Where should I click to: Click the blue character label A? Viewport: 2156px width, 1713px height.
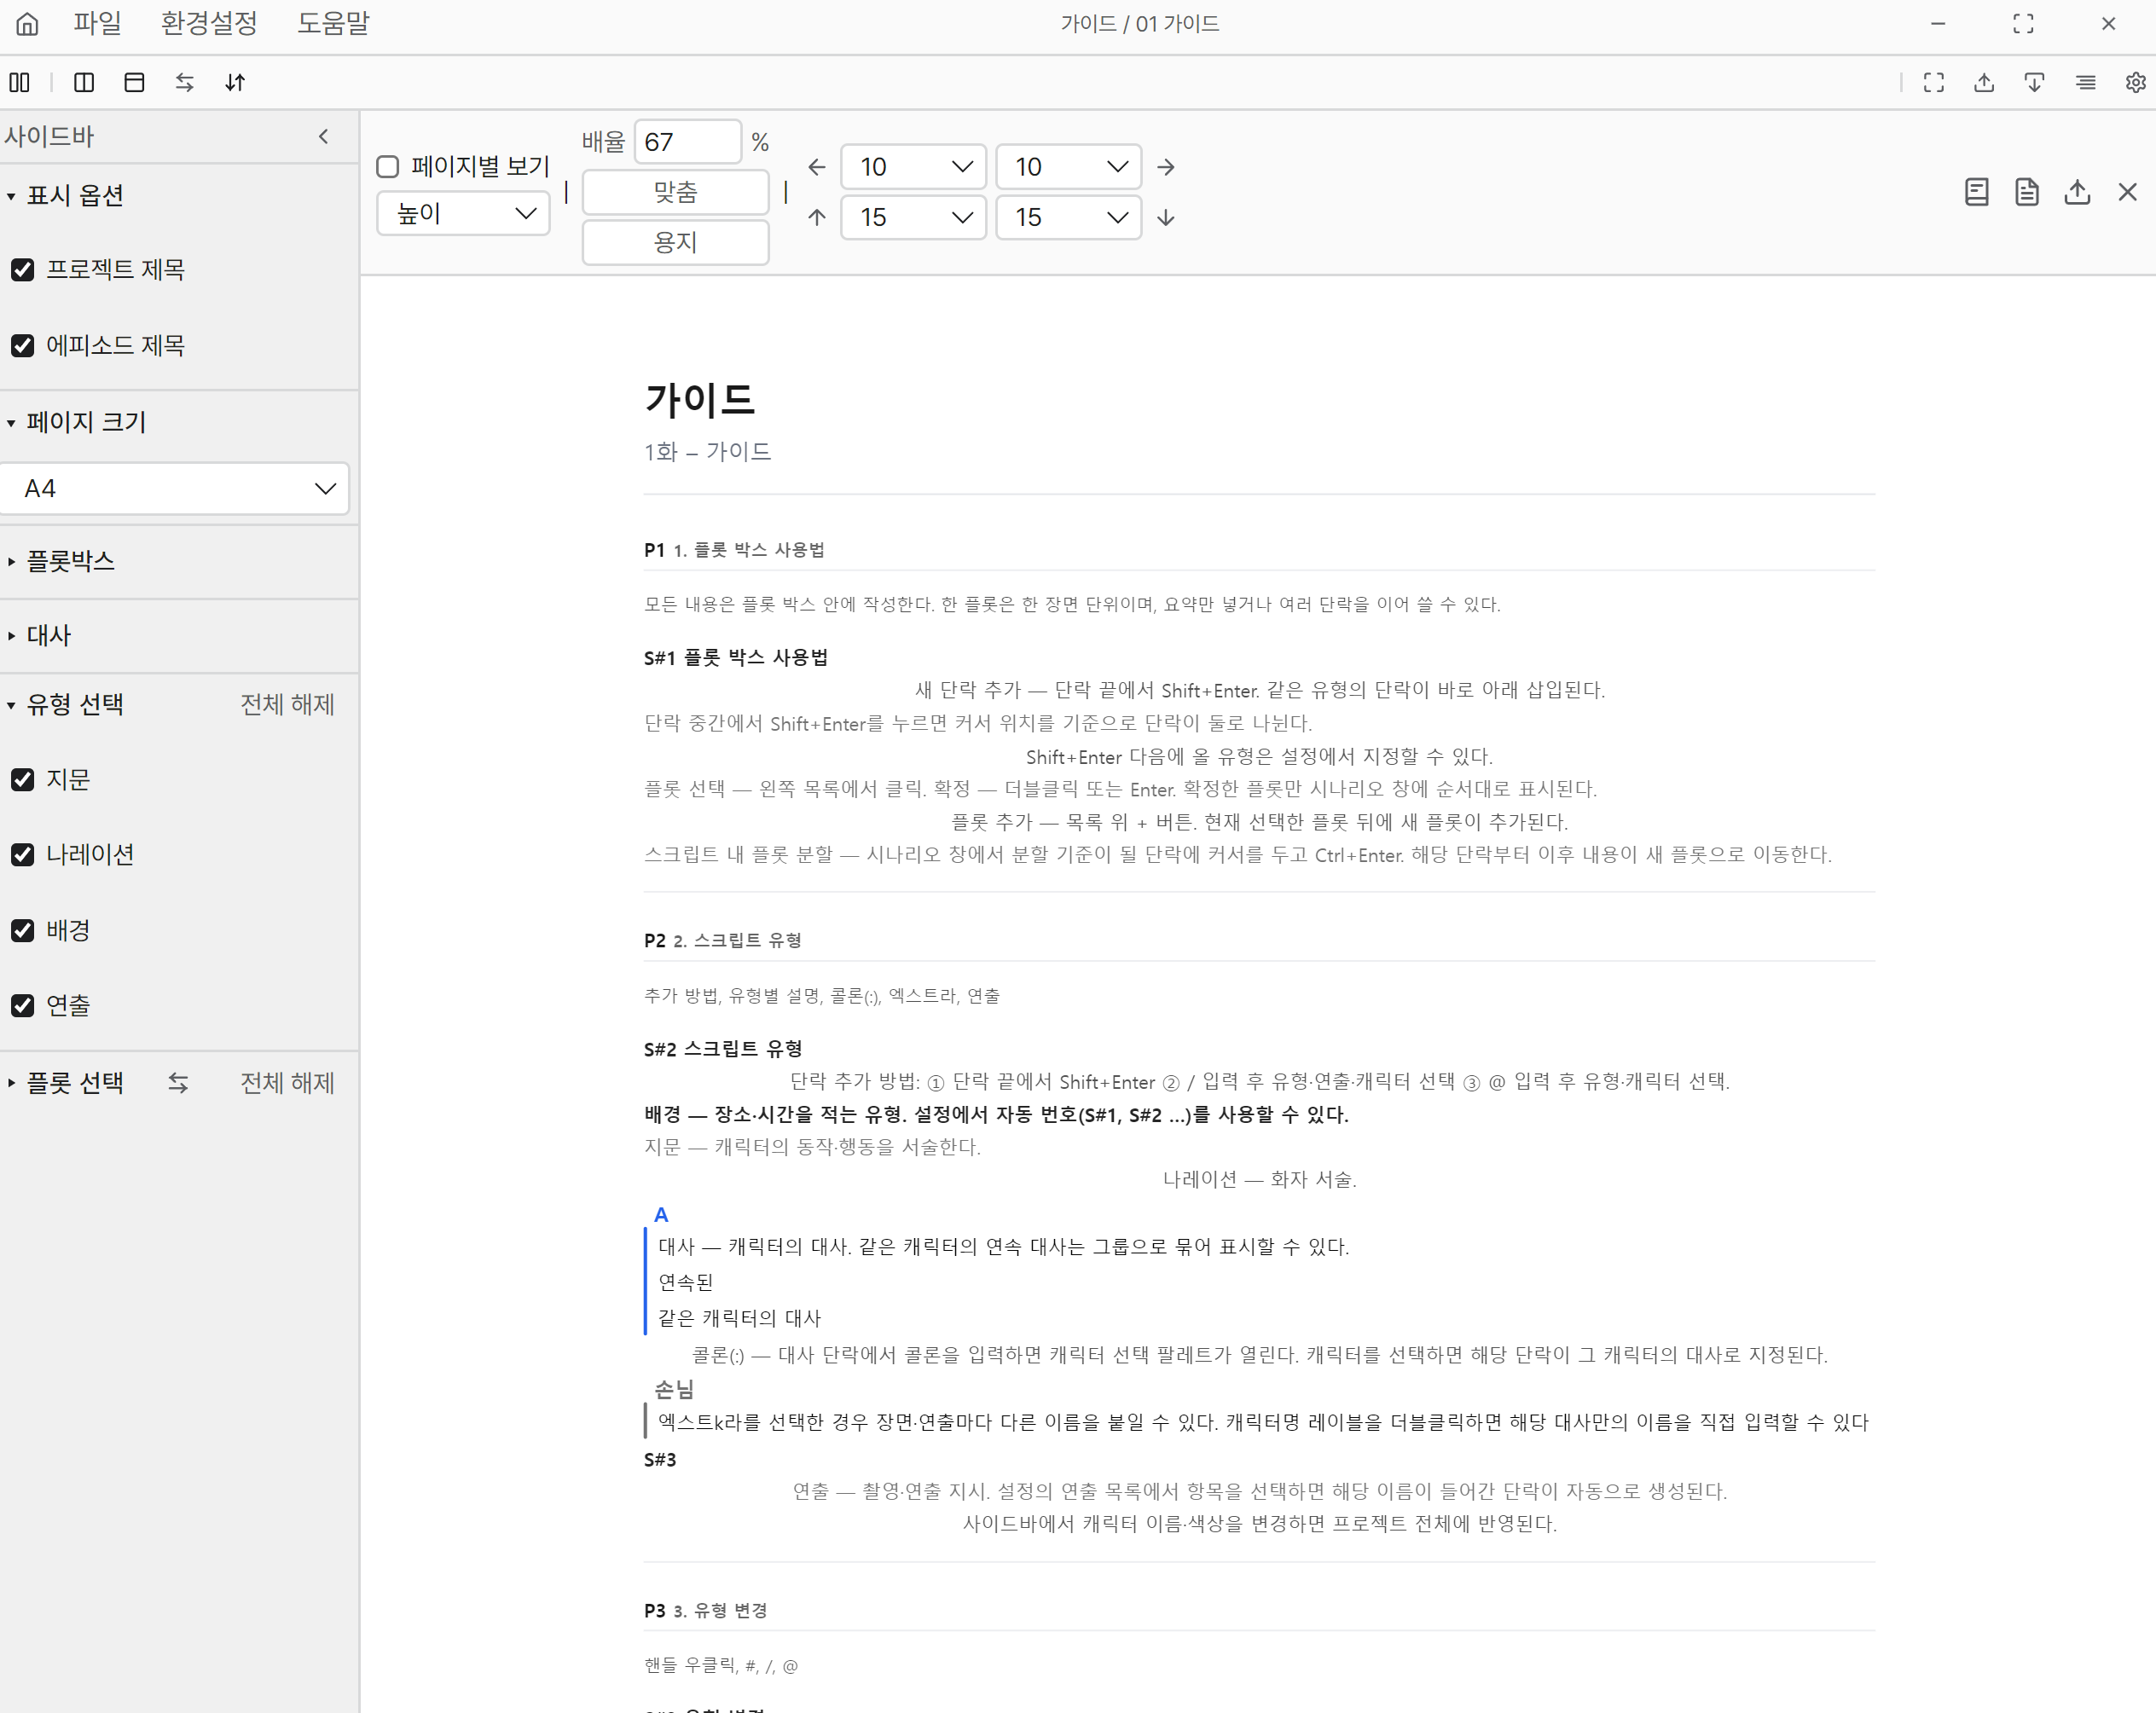point(661,1214)
